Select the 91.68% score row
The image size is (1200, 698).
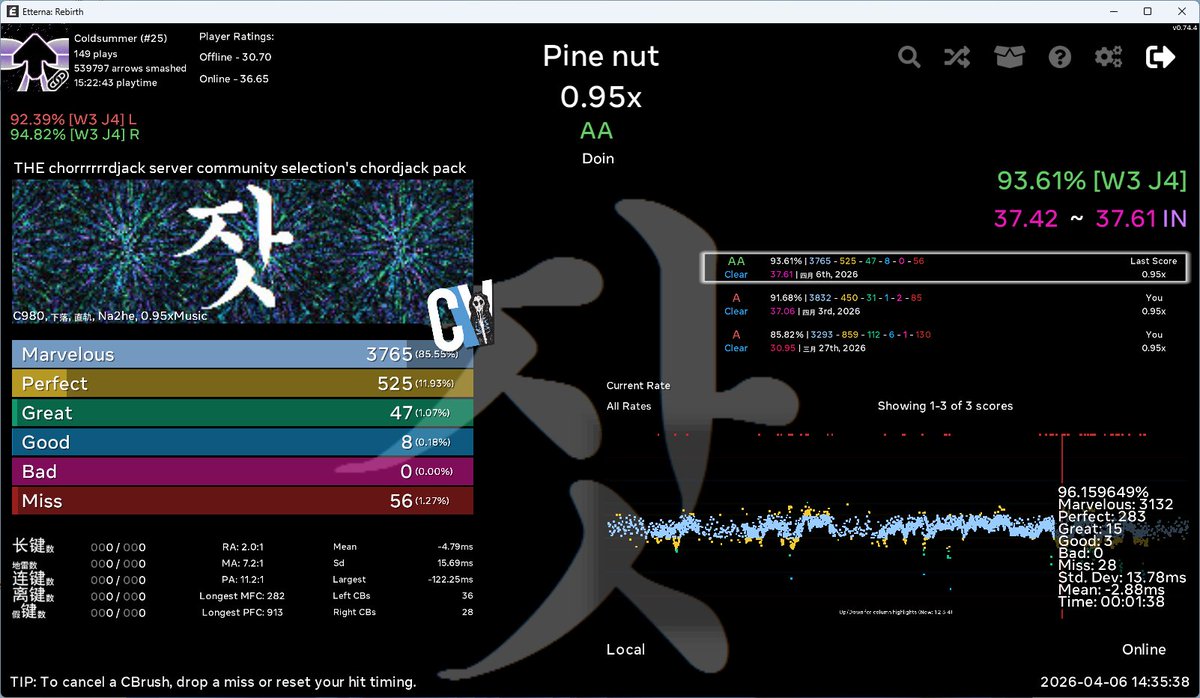943,304
